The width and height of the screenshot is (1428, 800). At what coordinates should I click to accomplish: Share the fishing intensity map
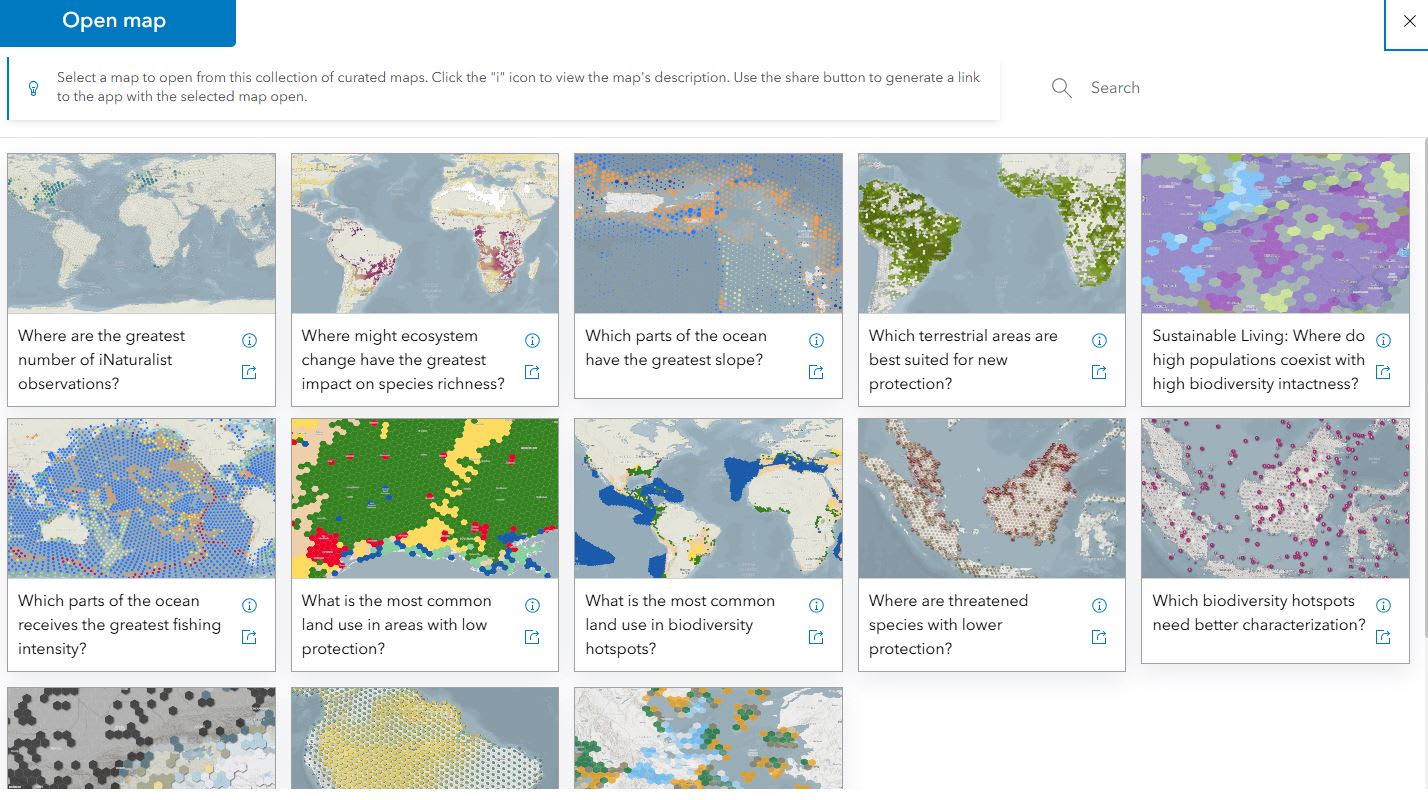[249, 637]
